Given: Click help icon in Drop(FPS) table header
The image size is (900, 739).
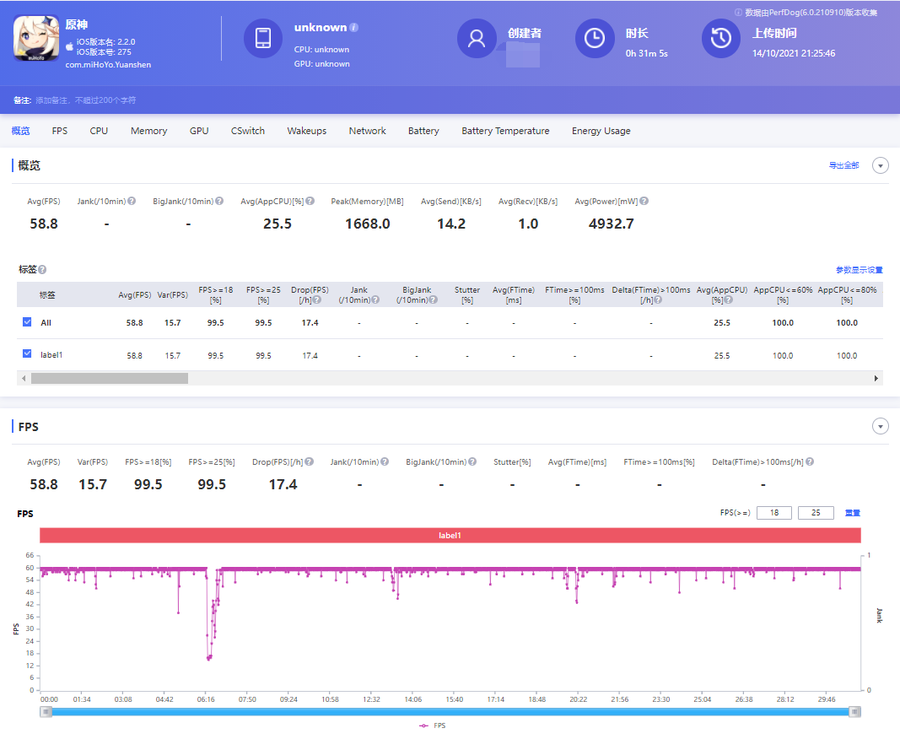Looking at the screenshot, I should click(x=317, y=300).
